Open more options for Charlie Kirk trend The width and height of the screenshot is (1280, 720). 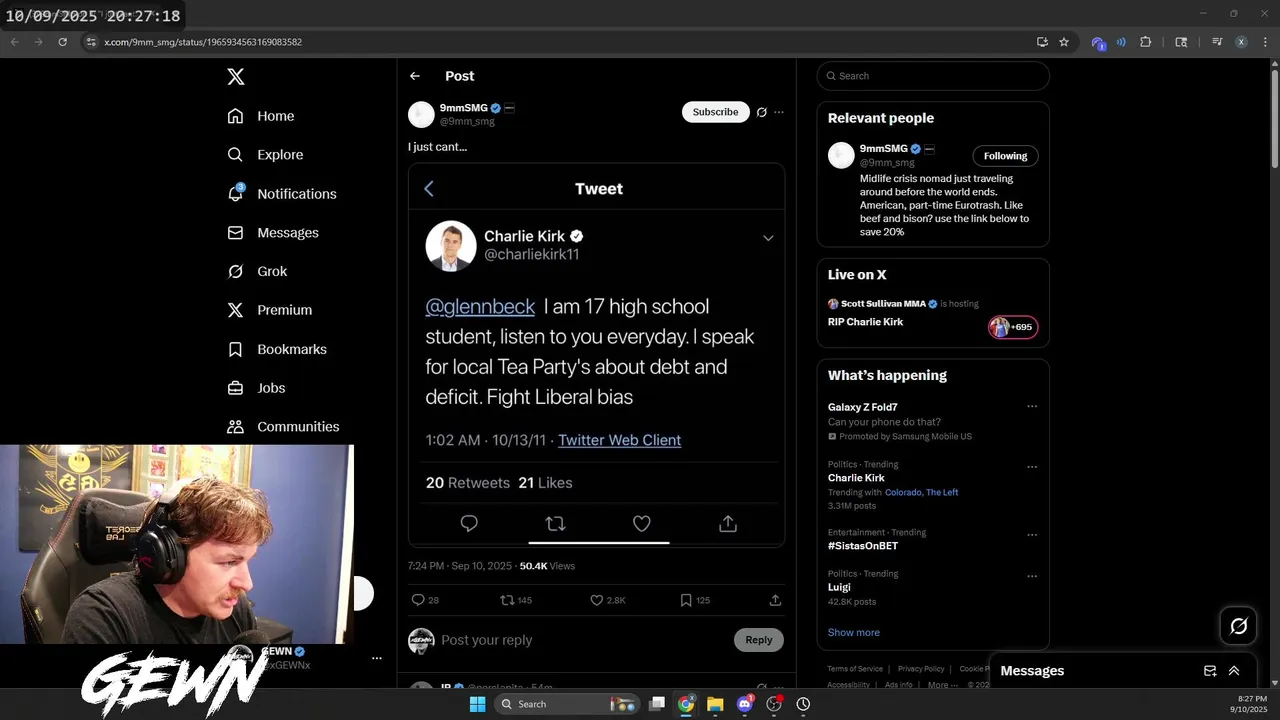[1032, 466]
